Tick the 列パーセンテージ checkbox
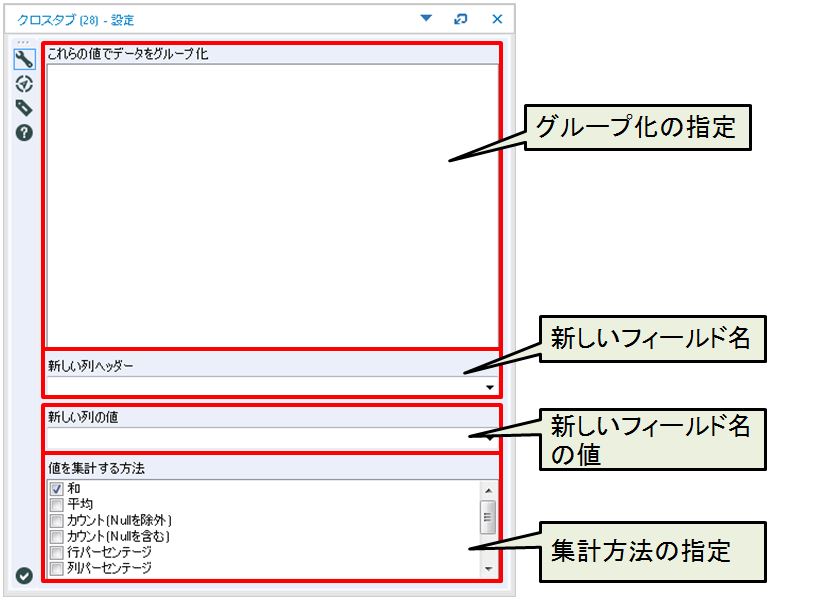The image size is (816, 603). (x=56, y=569)
